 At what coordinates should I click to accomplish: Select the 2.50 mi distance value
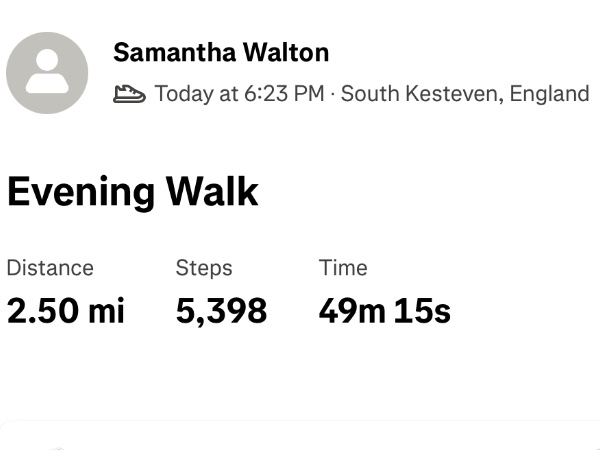(66, 311)
